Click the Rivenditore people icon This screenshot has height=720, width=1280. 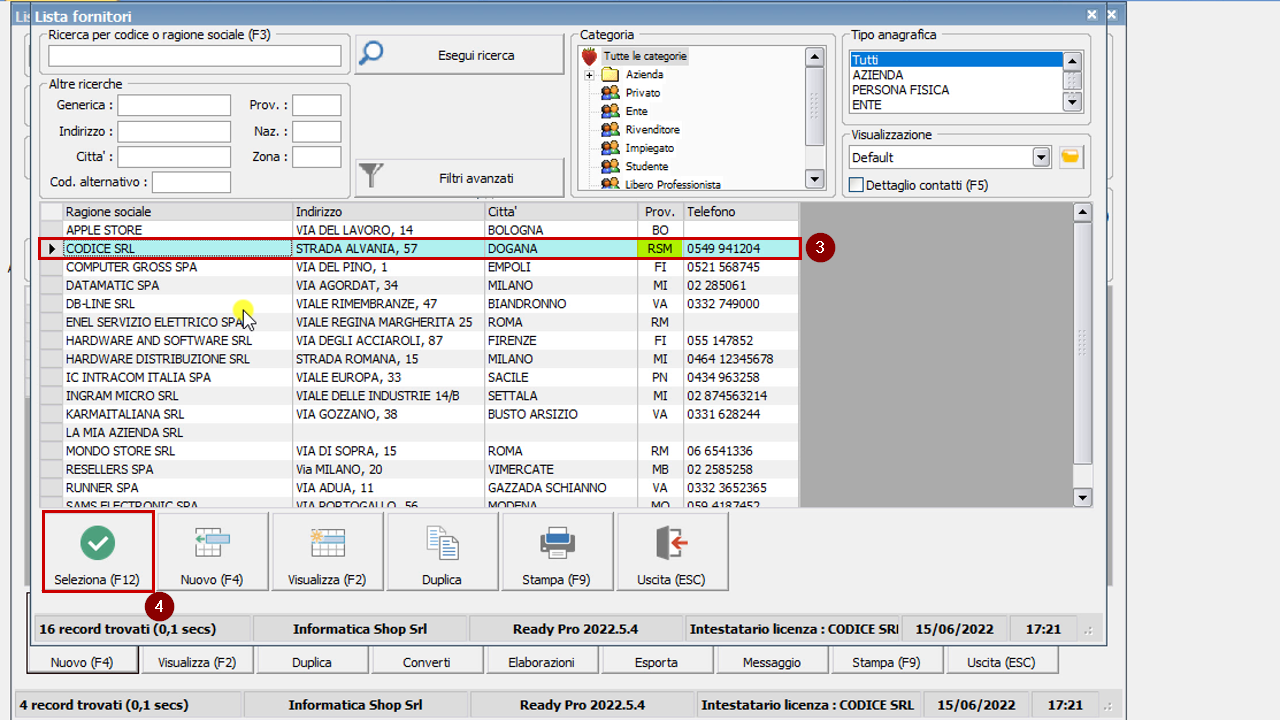[x=610, y=130]
